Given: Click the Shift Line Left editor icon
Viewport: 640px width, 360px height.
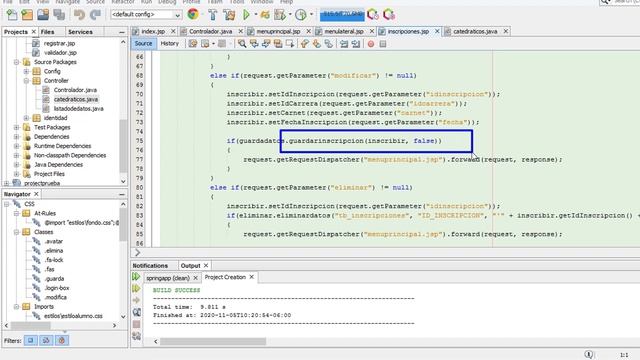Looking at the screenshot, I should [x=344, y=44].
